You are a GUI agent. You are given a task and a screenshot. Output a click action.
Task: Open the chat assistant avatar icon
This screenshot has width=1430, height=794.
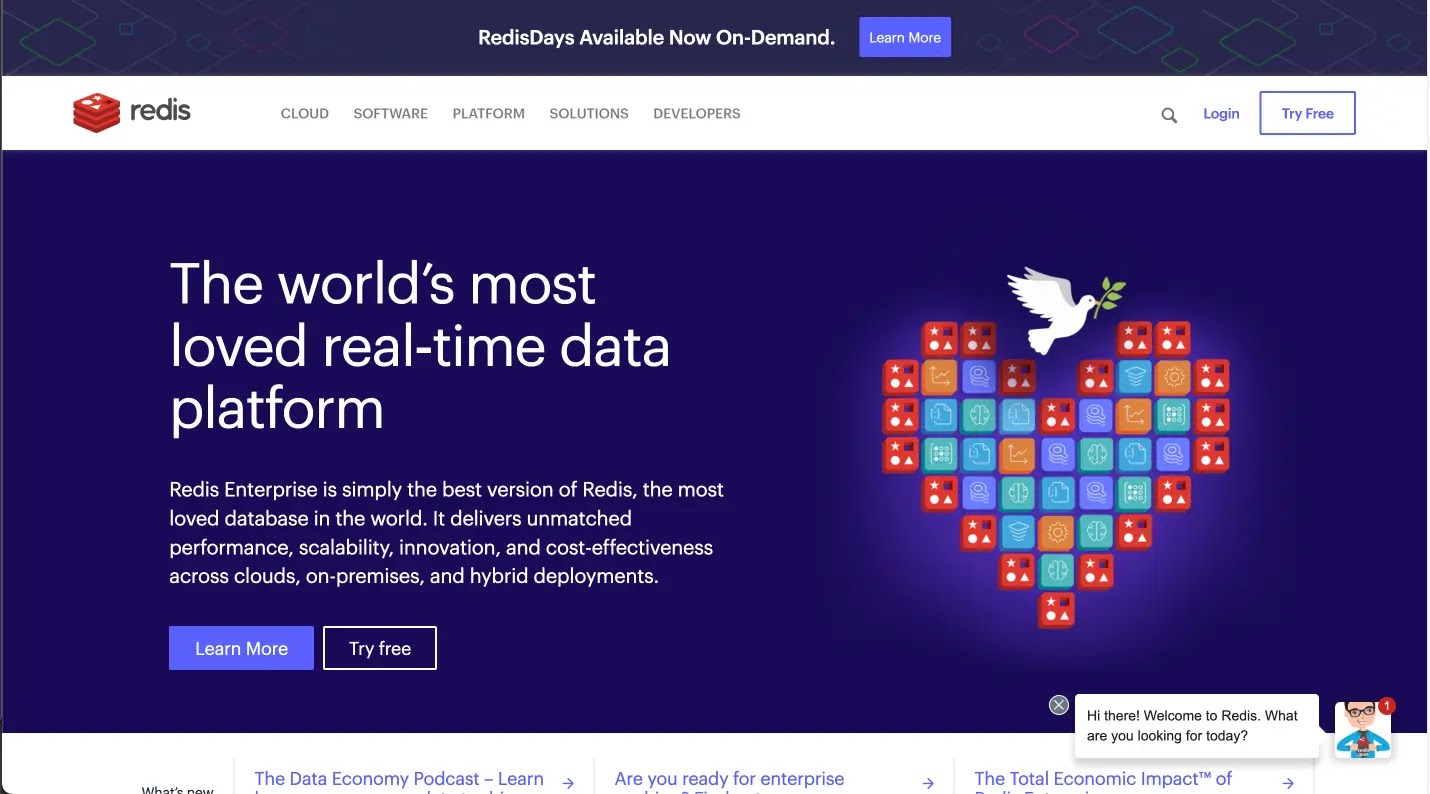1363,729
